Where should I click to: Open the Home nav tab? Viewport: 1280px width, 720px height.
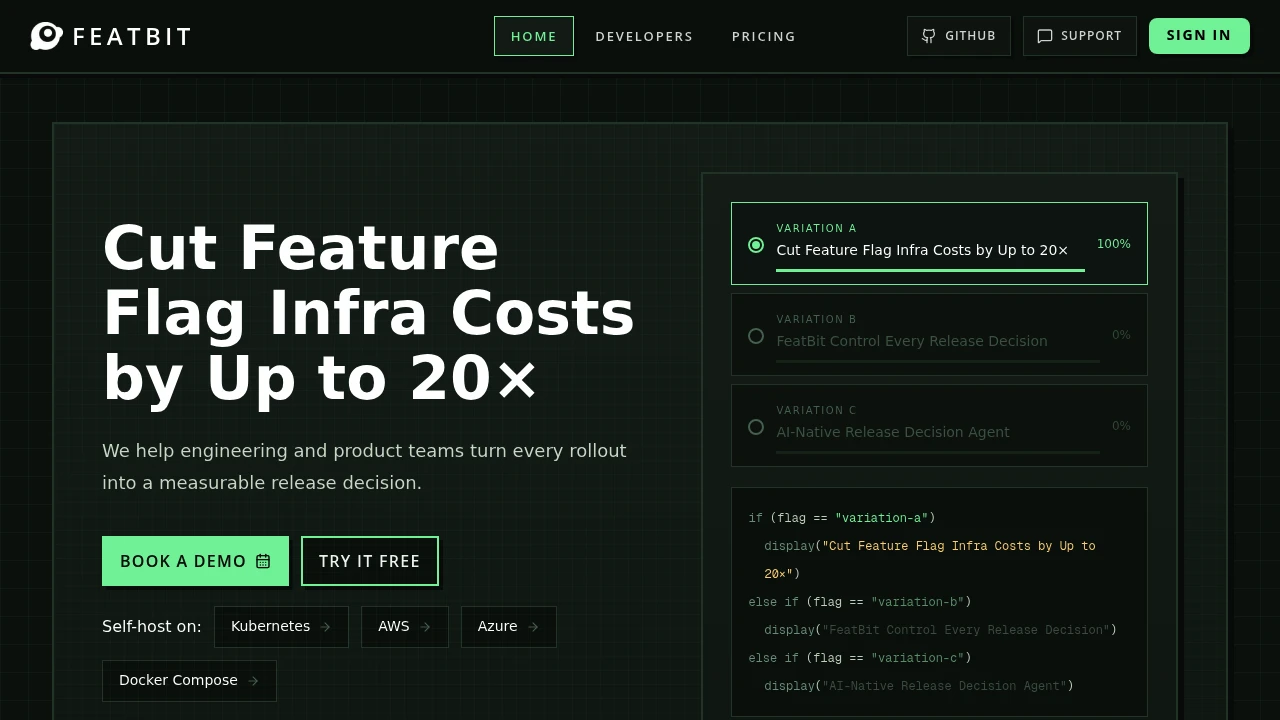click(x=534, y=36)
